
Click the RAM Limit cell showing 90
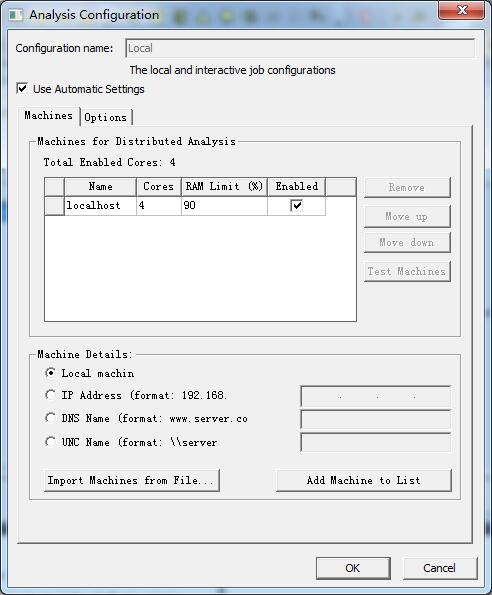[224, 206]
